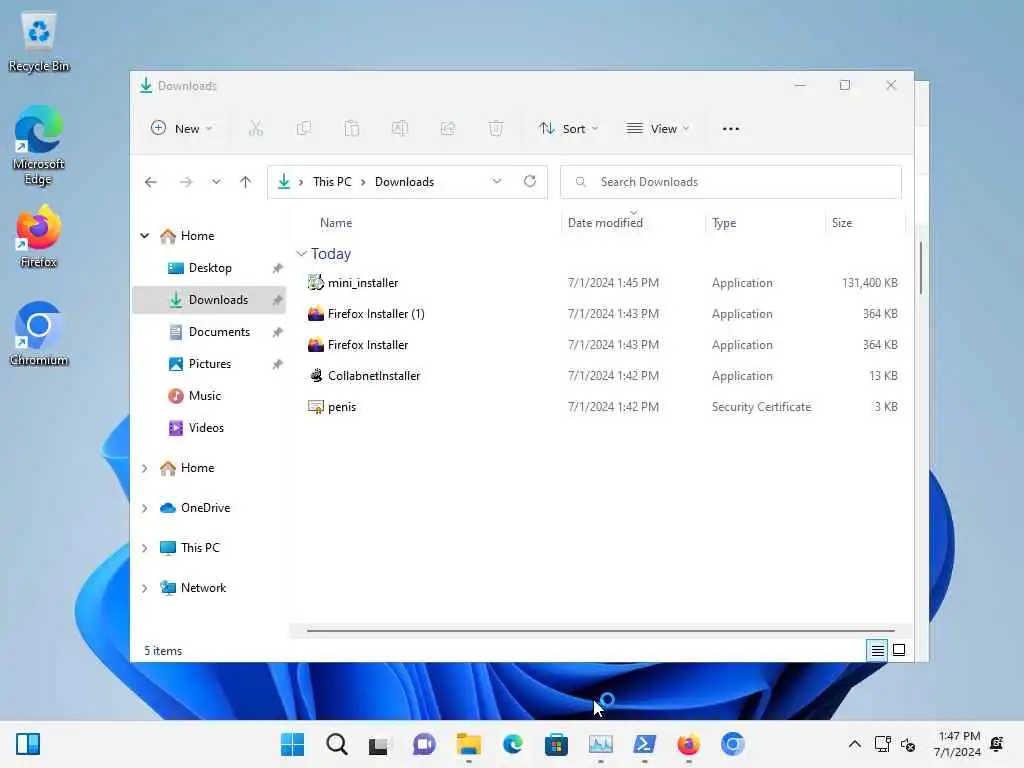The height and width of the screenshot is (768, 1024).
Task: Expand address bar history dropdown
Action: point(497,182)
